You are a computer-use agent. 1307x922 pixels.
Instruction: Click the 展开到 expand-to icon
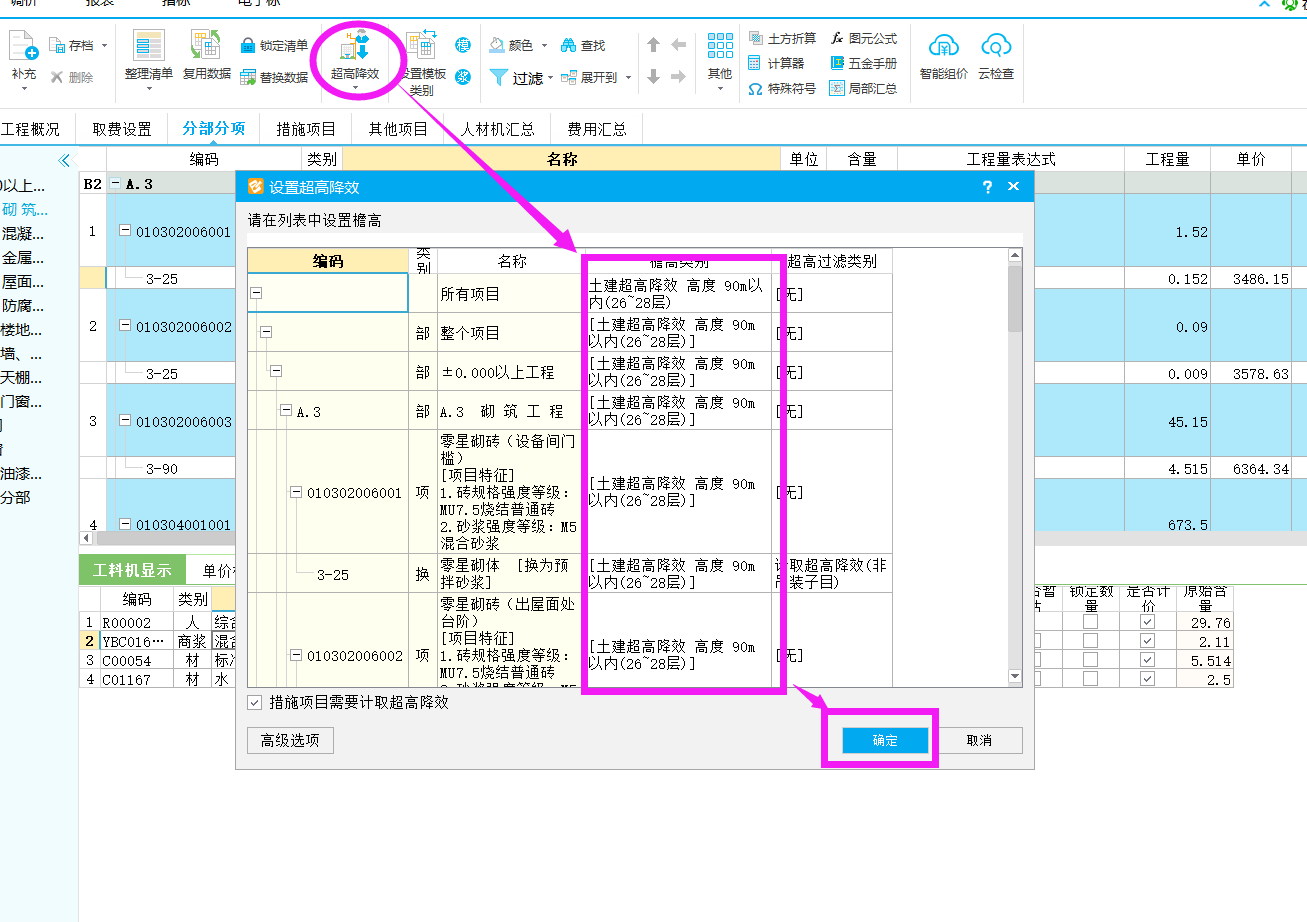[x=569, y=77]
